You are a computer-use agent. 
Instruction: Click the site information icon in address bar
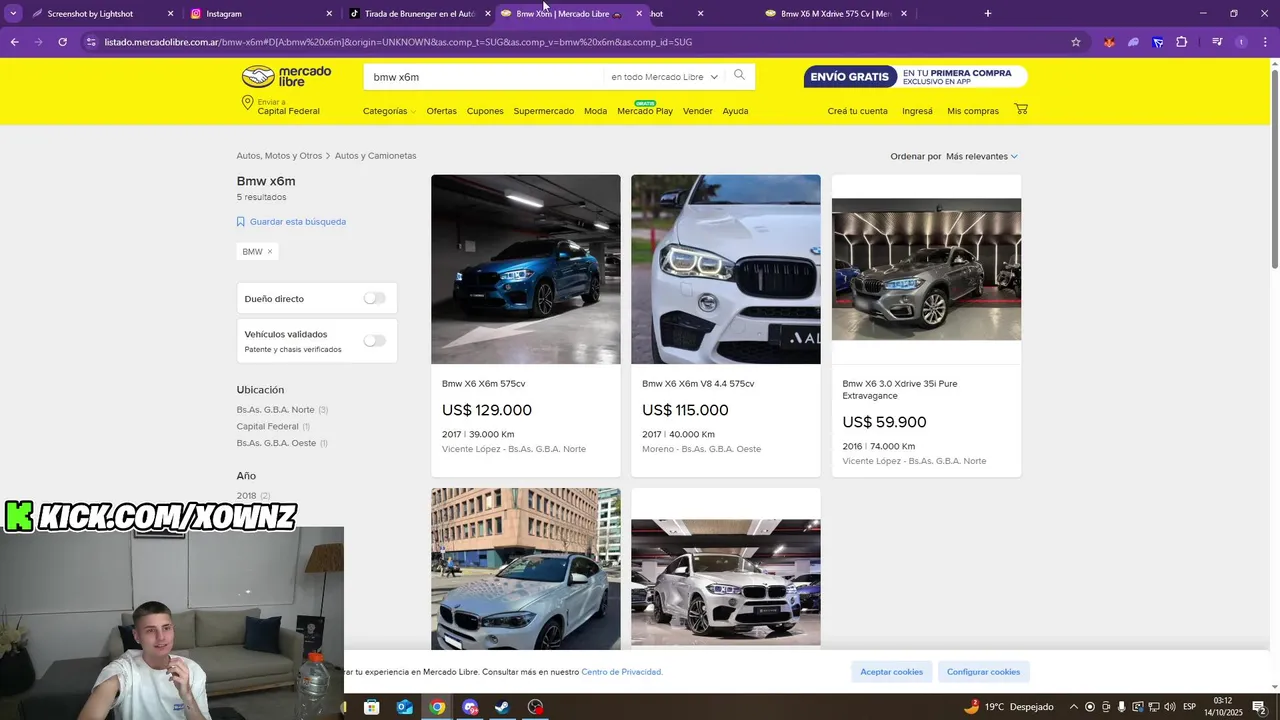(x=91, y=42)
